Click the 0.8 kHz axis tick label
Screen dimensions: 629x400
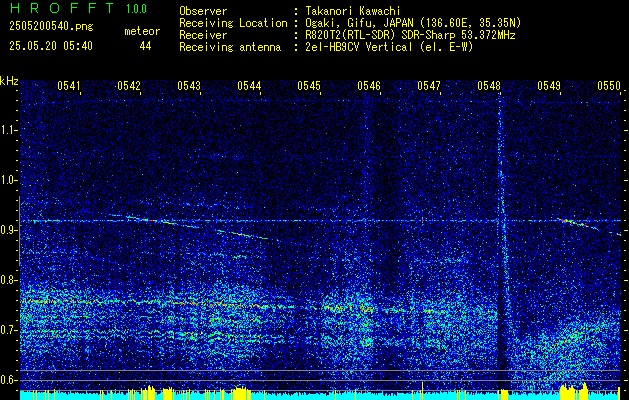click(x=8, y=280)
